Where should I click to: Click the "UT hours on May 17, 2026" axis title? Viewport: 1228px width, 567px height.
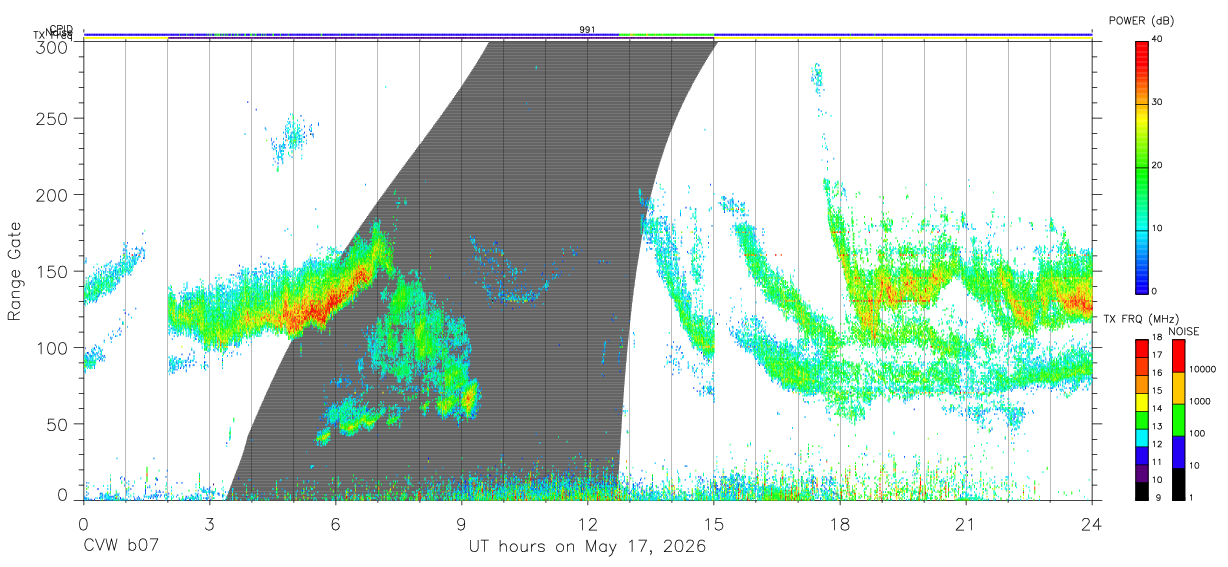[x=587, y=547]
